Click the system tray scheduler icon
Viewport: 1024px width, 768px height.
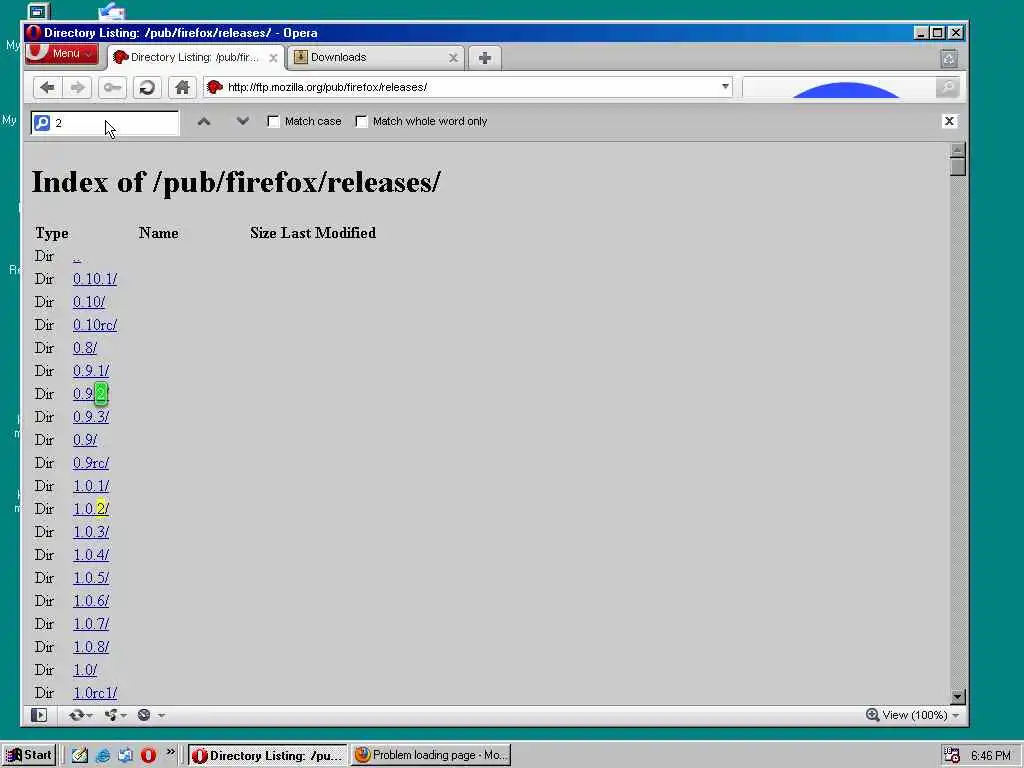[952, 756]
